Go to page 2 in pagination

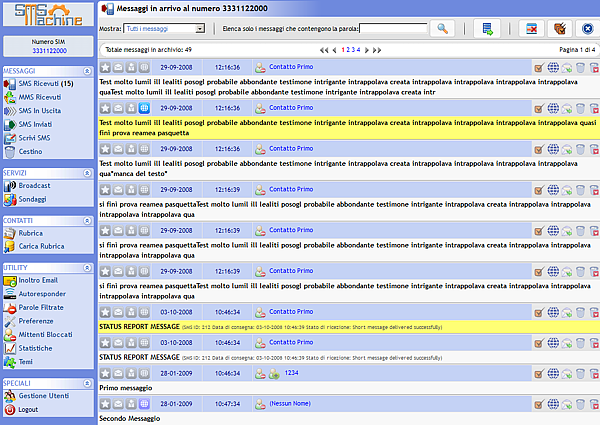click(348, 50)
